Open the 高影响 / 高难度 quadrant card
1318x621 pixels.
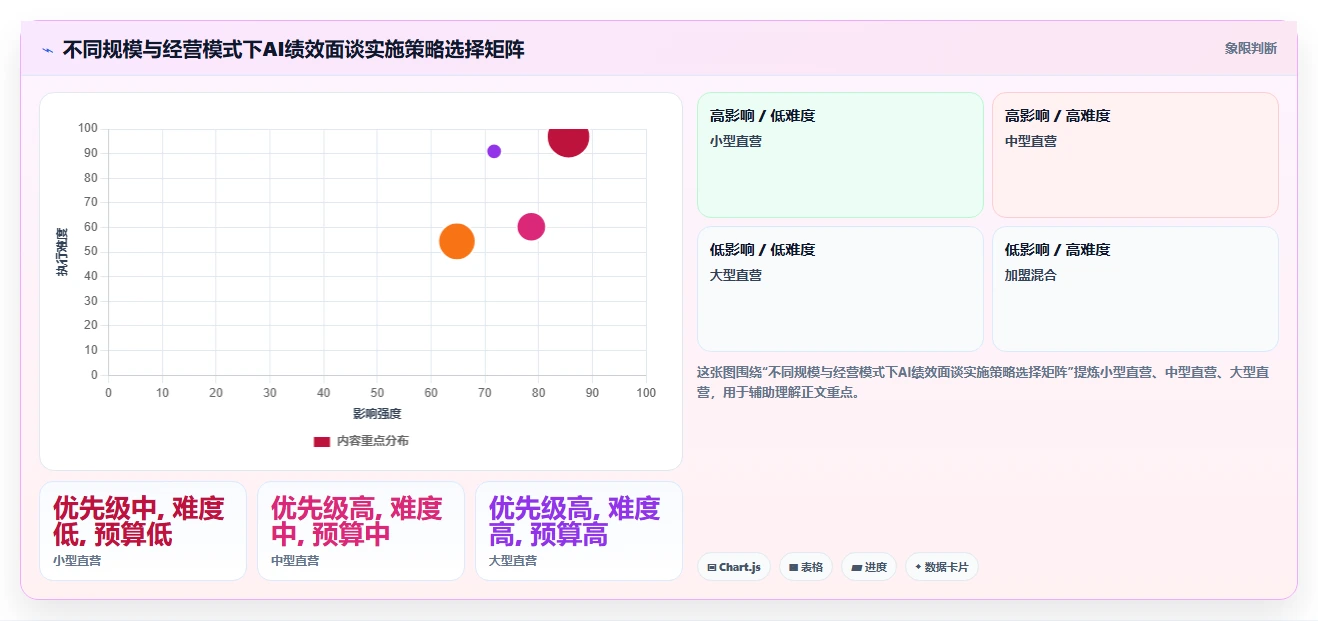pos(1135,155)
